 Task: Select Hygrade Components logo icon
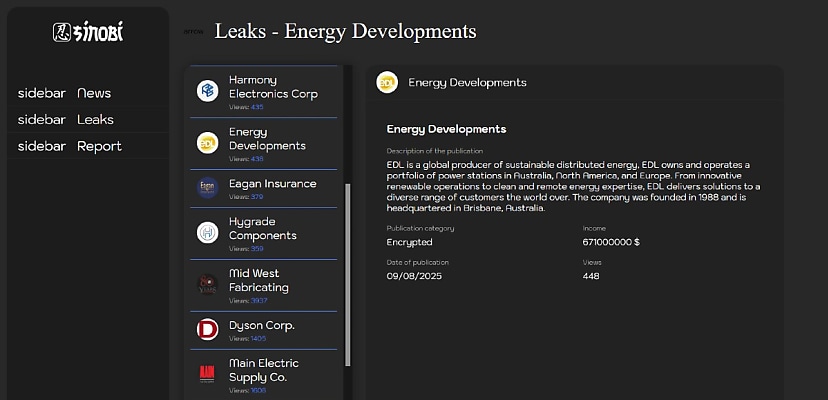[x=208, y=232]
